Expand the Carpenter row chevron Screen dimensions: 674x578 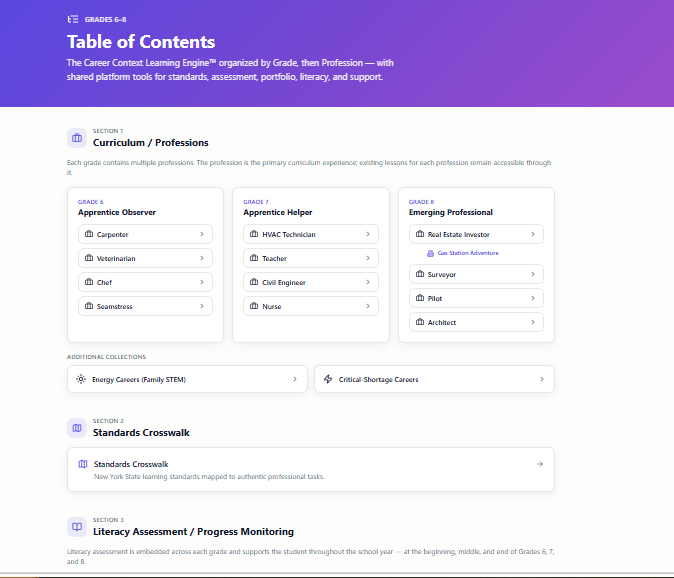[x=202, y=234]
